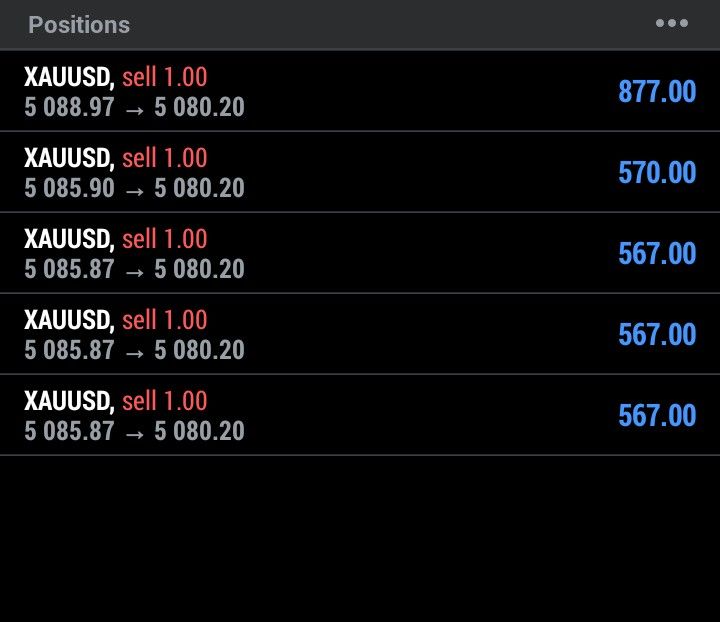Tap the XAUUSD symbol in the fourth position
Image resolution: width=720 pixels, height=622 pixels.
(68, 320)
